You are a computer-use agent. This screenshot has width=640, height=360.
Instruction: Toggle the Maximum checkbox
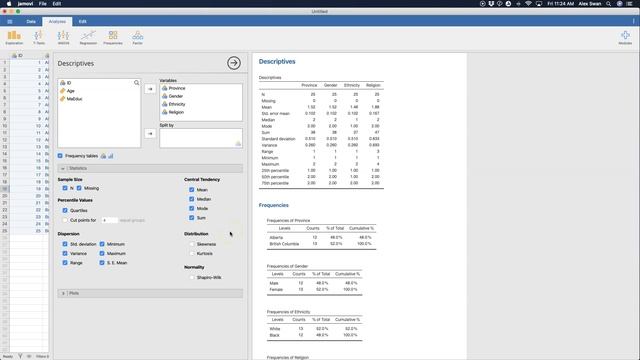tap(102, 253)
